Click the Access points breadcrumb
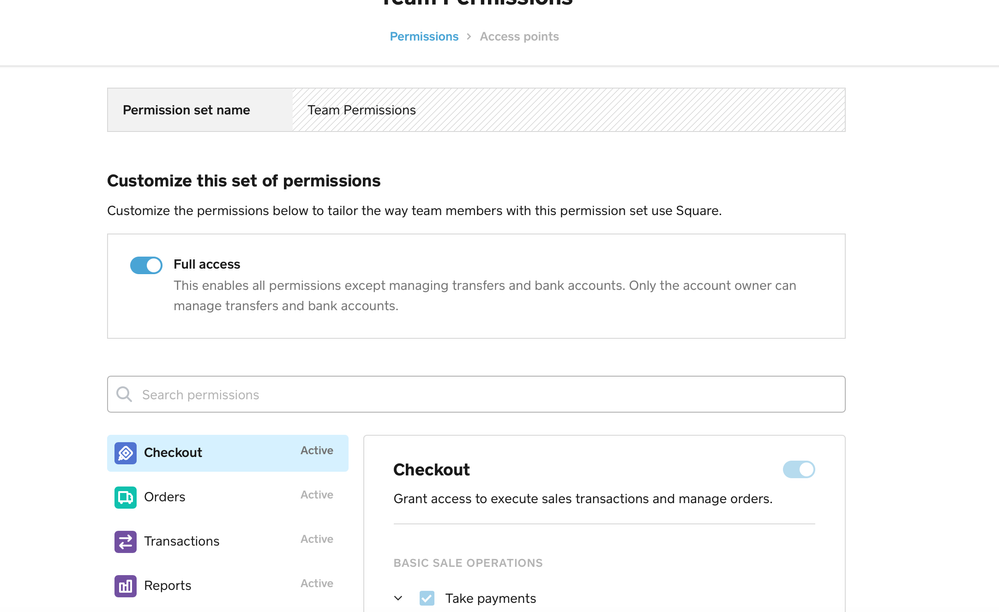Viewport: 999px width, 612px height. 519,37
